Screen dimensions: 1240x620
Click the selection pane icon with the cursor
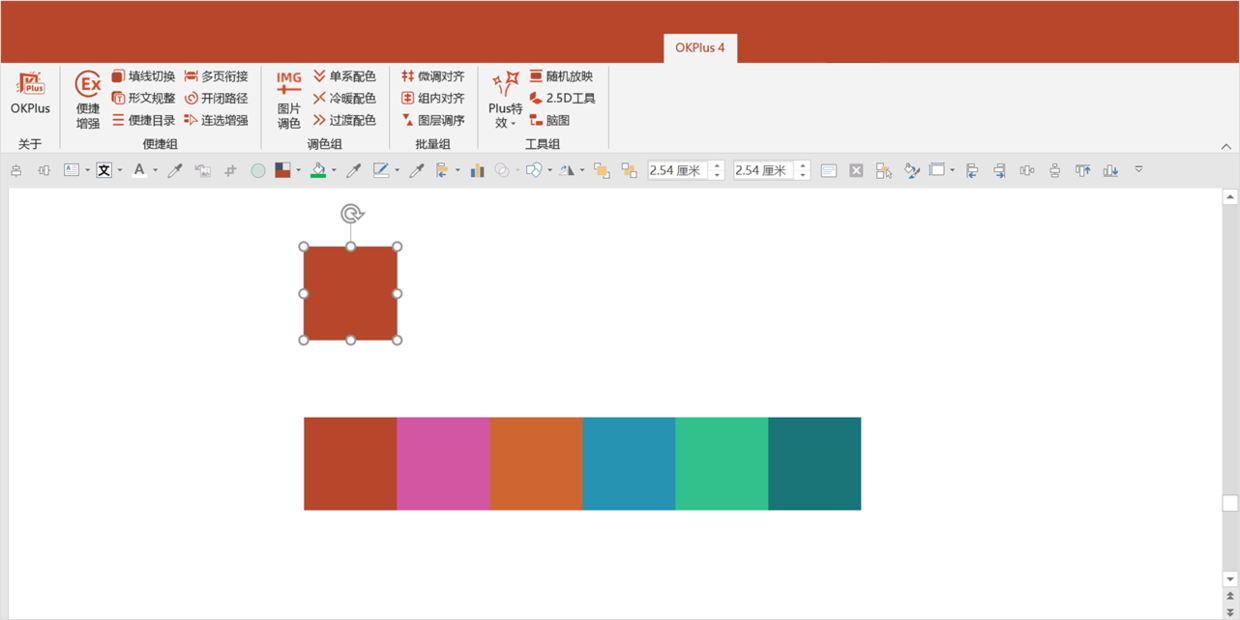[884, 170]
